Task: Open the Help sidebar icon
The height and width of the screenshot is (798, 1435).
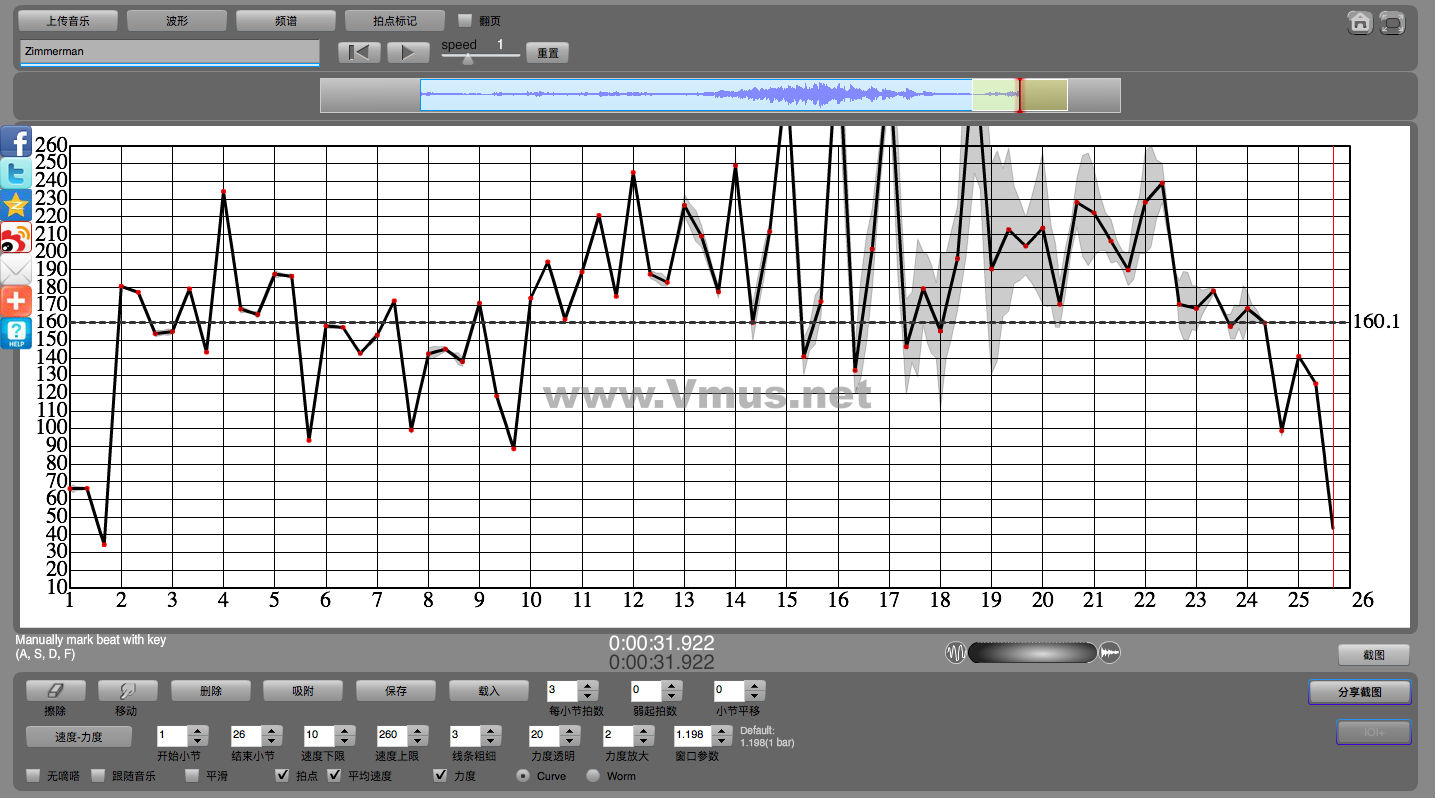Action: [16, 333]
